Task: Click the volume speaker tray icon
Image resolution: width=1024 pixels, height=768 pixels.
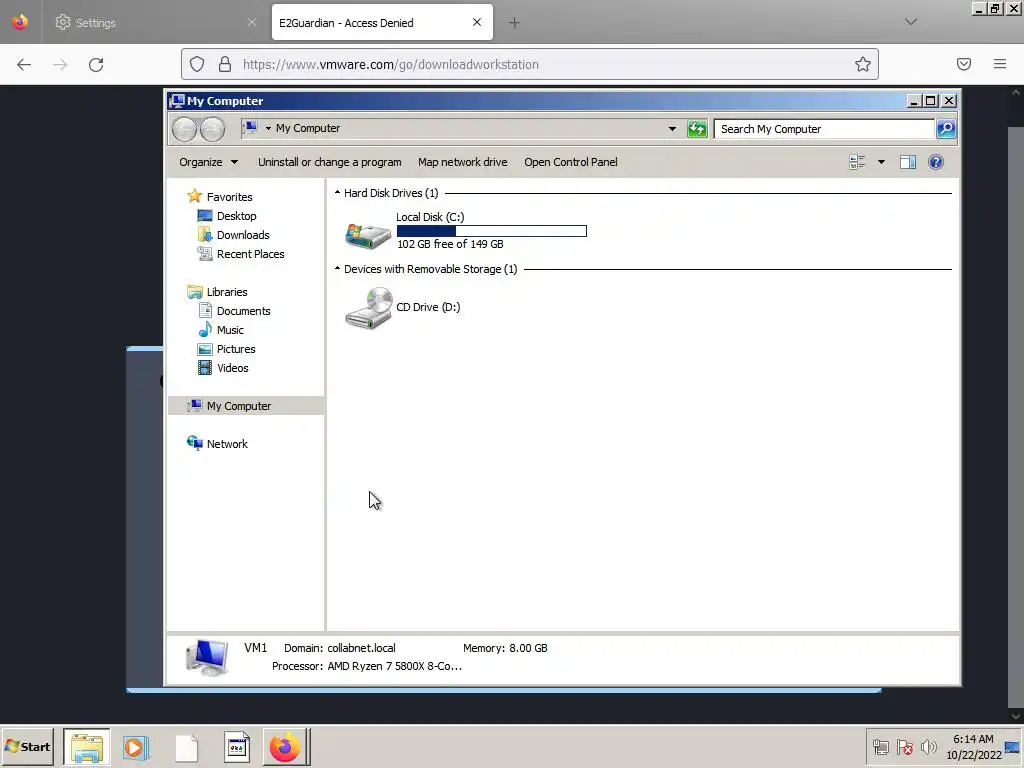Action: [x=928, y=746]
